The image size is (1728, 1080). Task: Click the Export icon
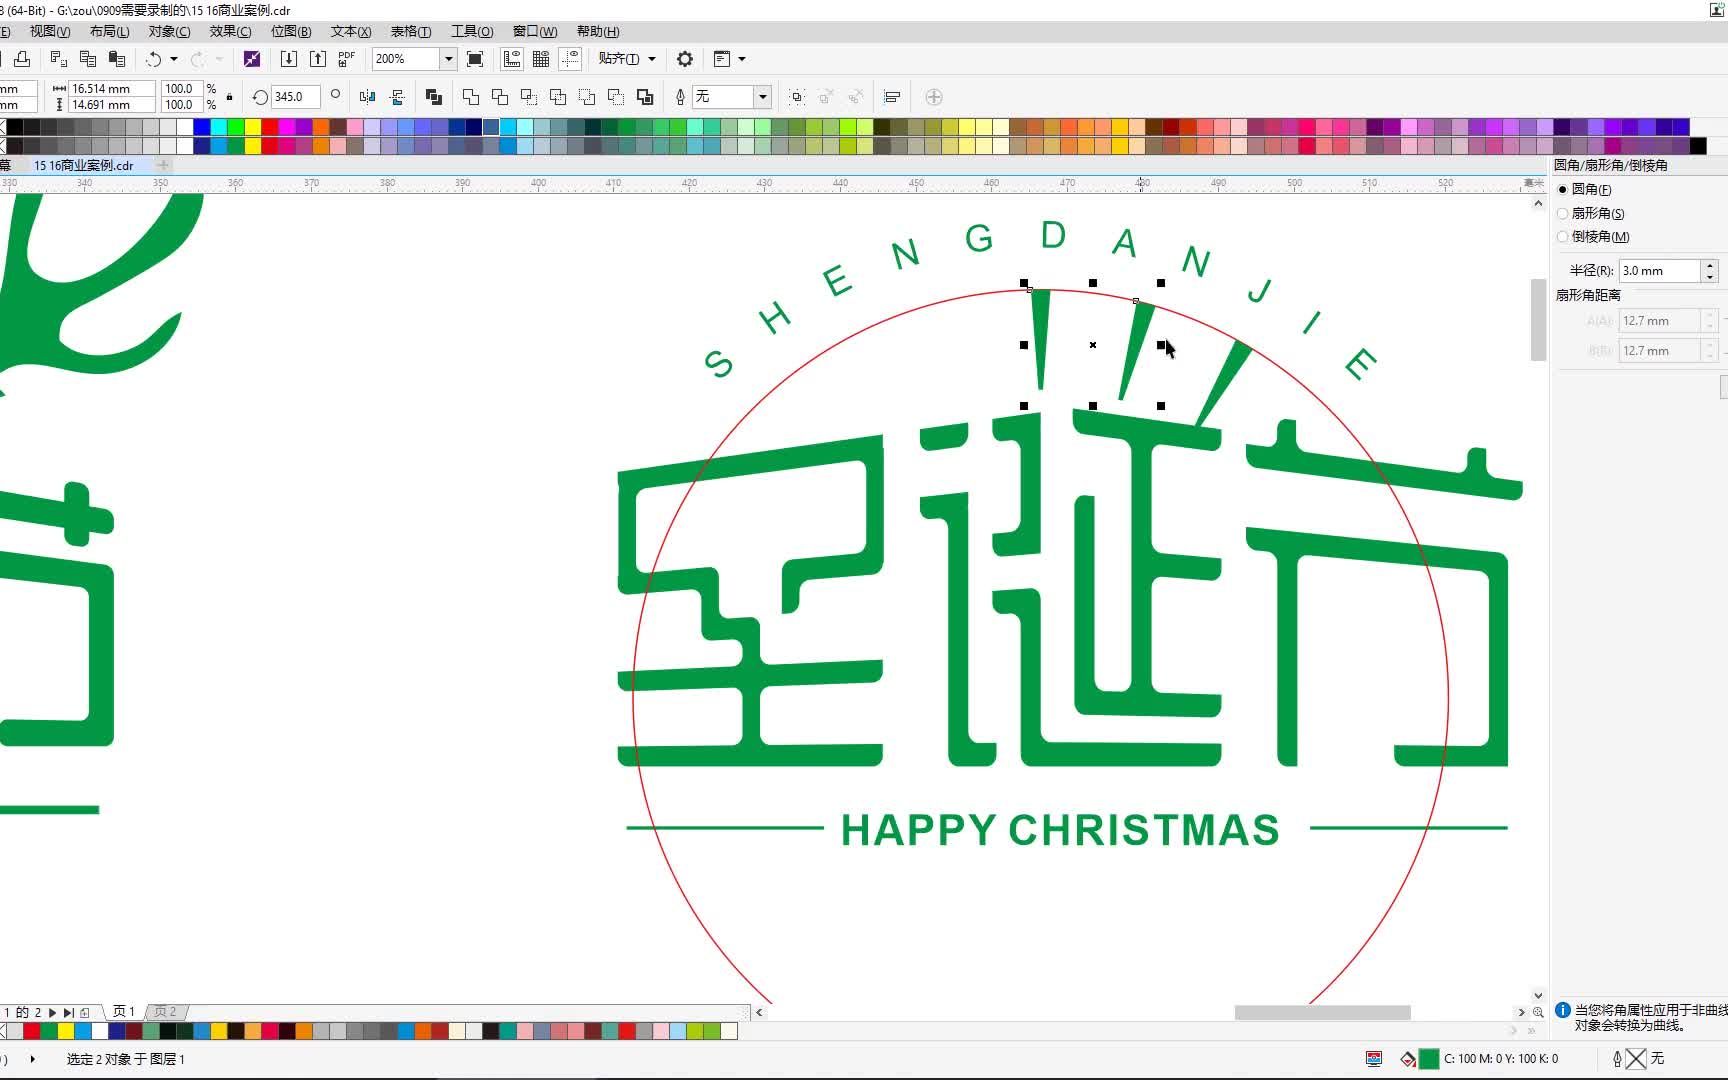tap(317, 59)
